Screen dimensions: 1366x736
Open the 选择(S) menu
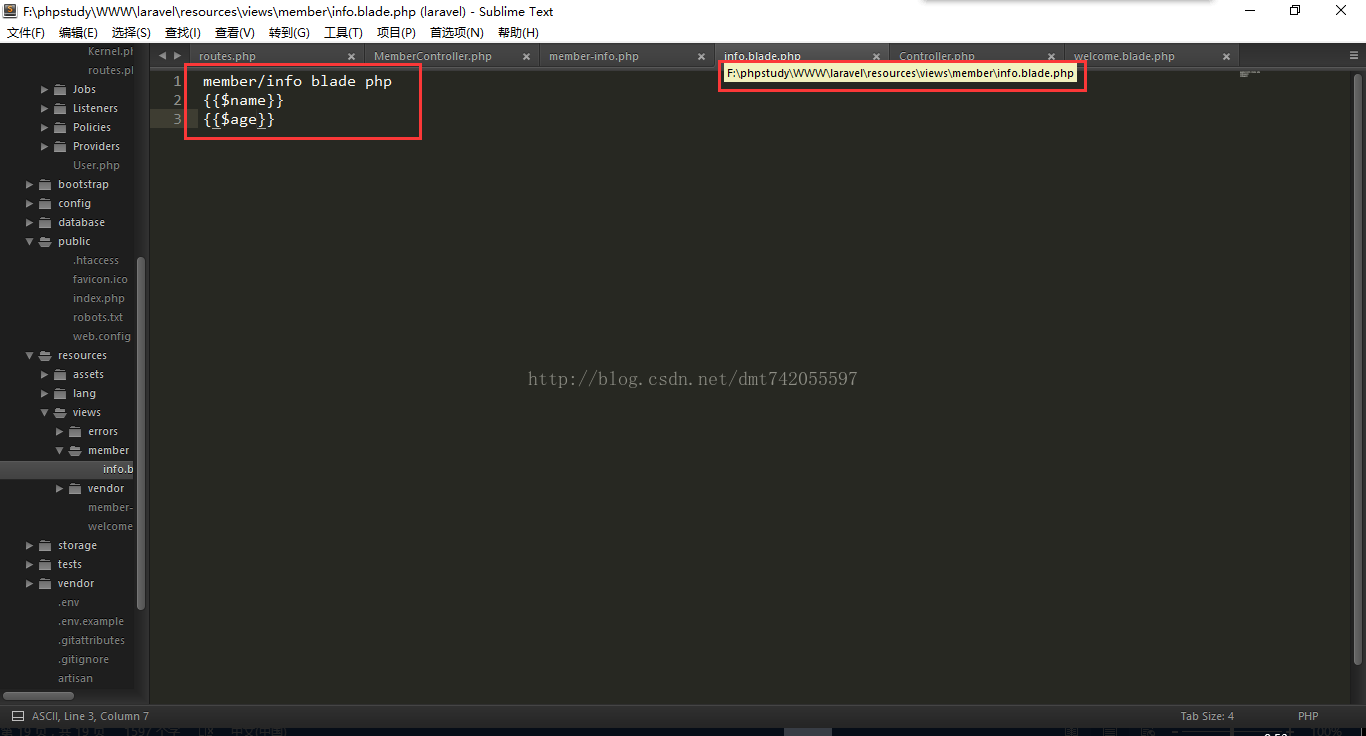pyautogui.click(x=131, y=32)
